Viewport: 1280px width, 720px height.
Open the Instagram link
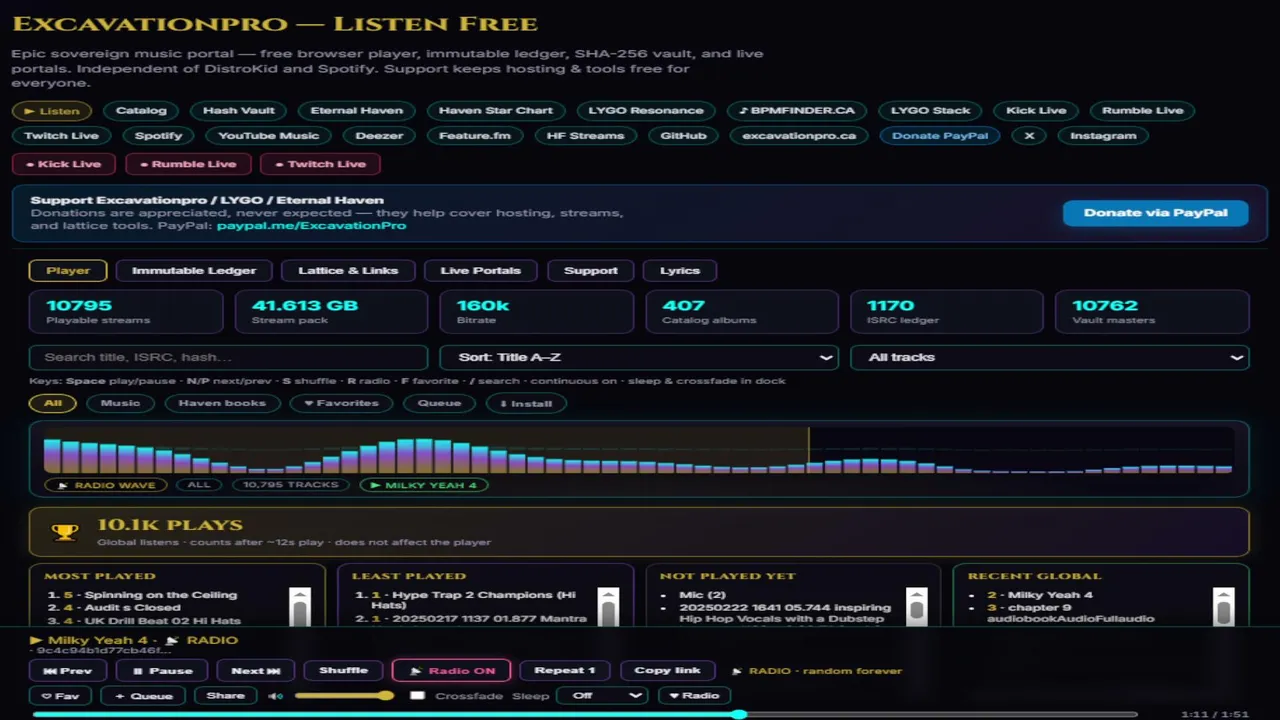(1103, 136)
